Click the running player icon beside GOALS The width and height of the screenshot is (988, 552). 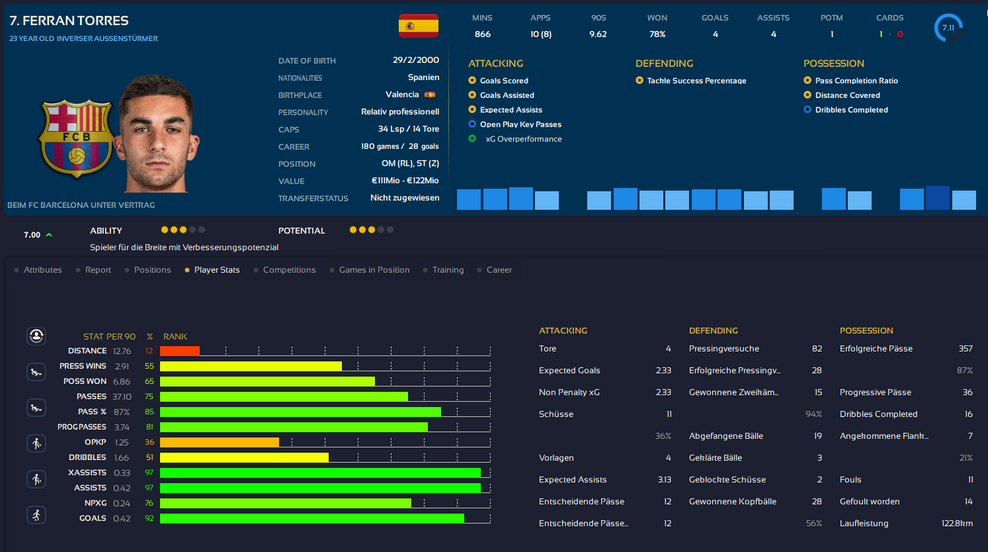click(36, 514)
